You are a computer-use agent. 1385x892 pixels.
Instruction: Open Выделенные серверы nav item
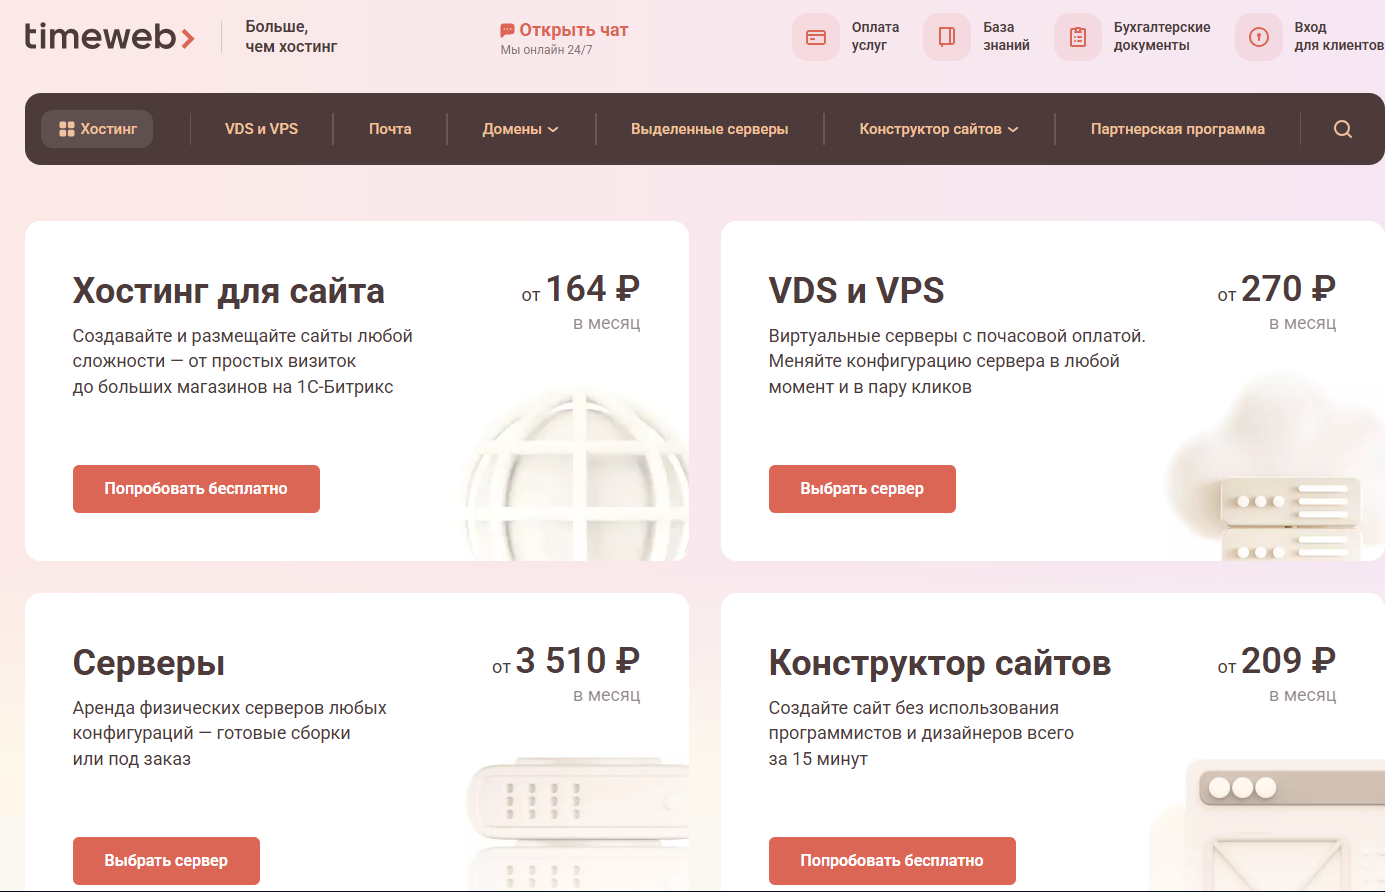pos(710,129)
